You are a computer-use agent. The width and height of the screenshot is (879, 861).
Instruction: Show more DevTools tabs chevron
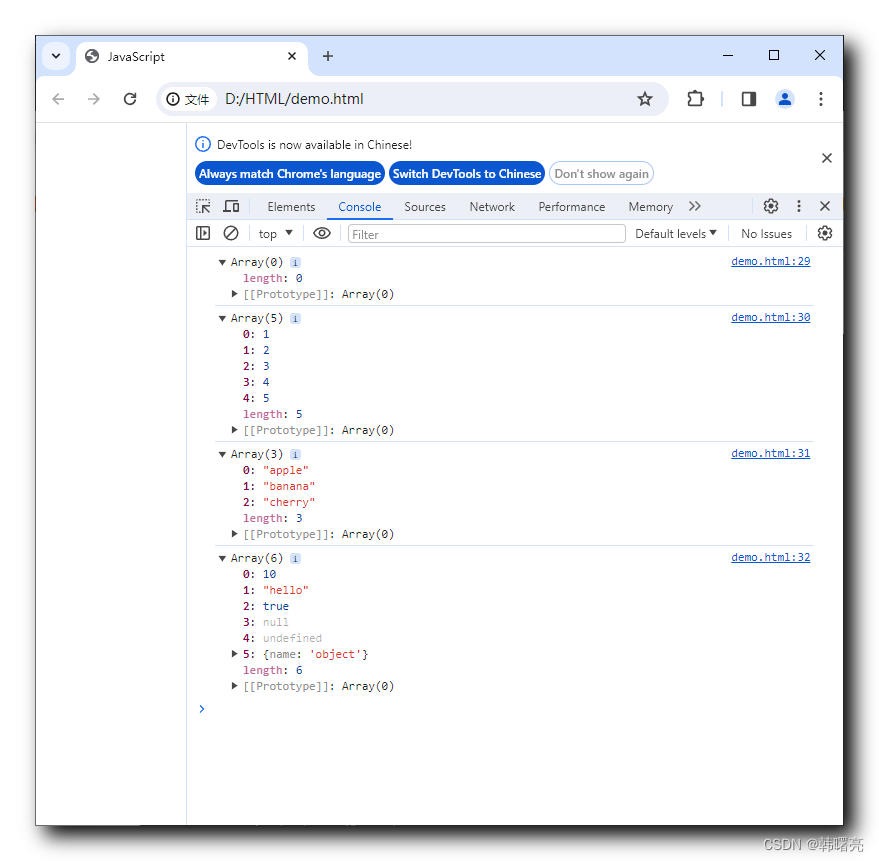click(x=695, y=206)
